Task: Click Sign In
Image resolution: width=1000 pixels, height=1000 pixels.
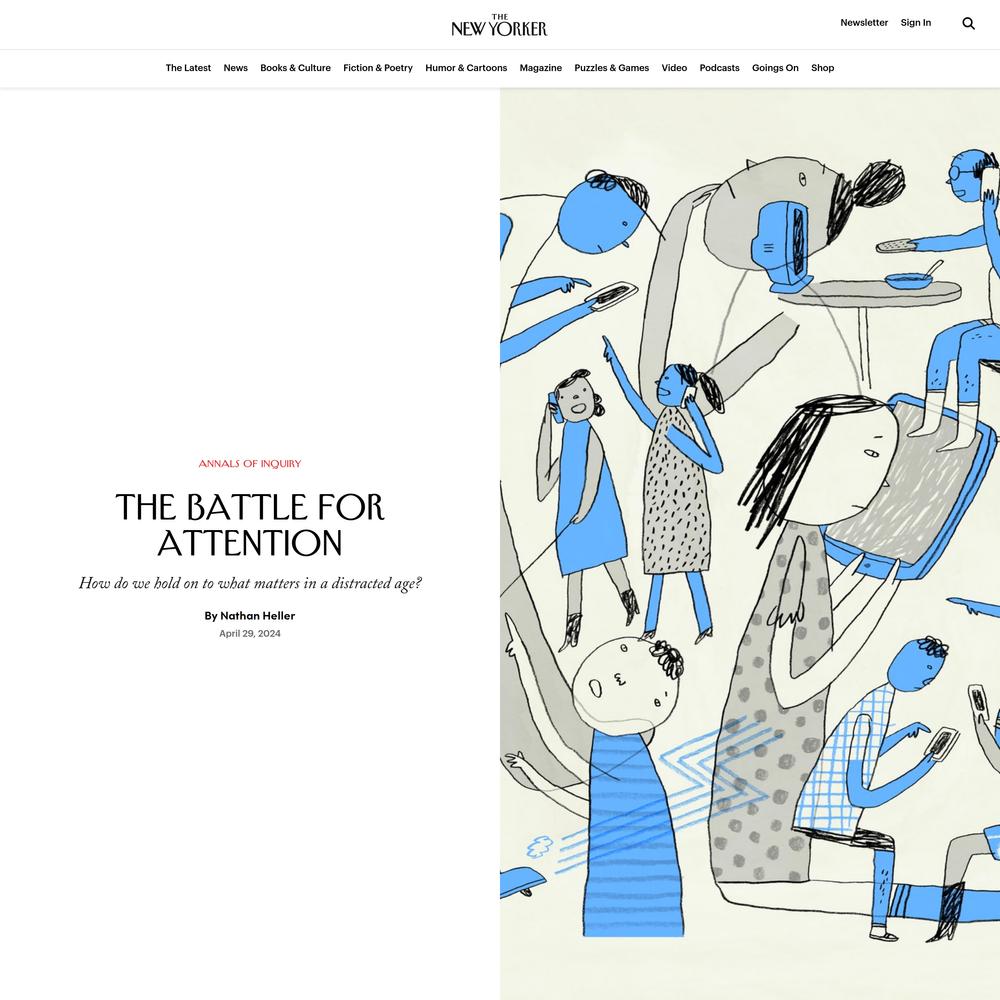Action: coord(915,22)
